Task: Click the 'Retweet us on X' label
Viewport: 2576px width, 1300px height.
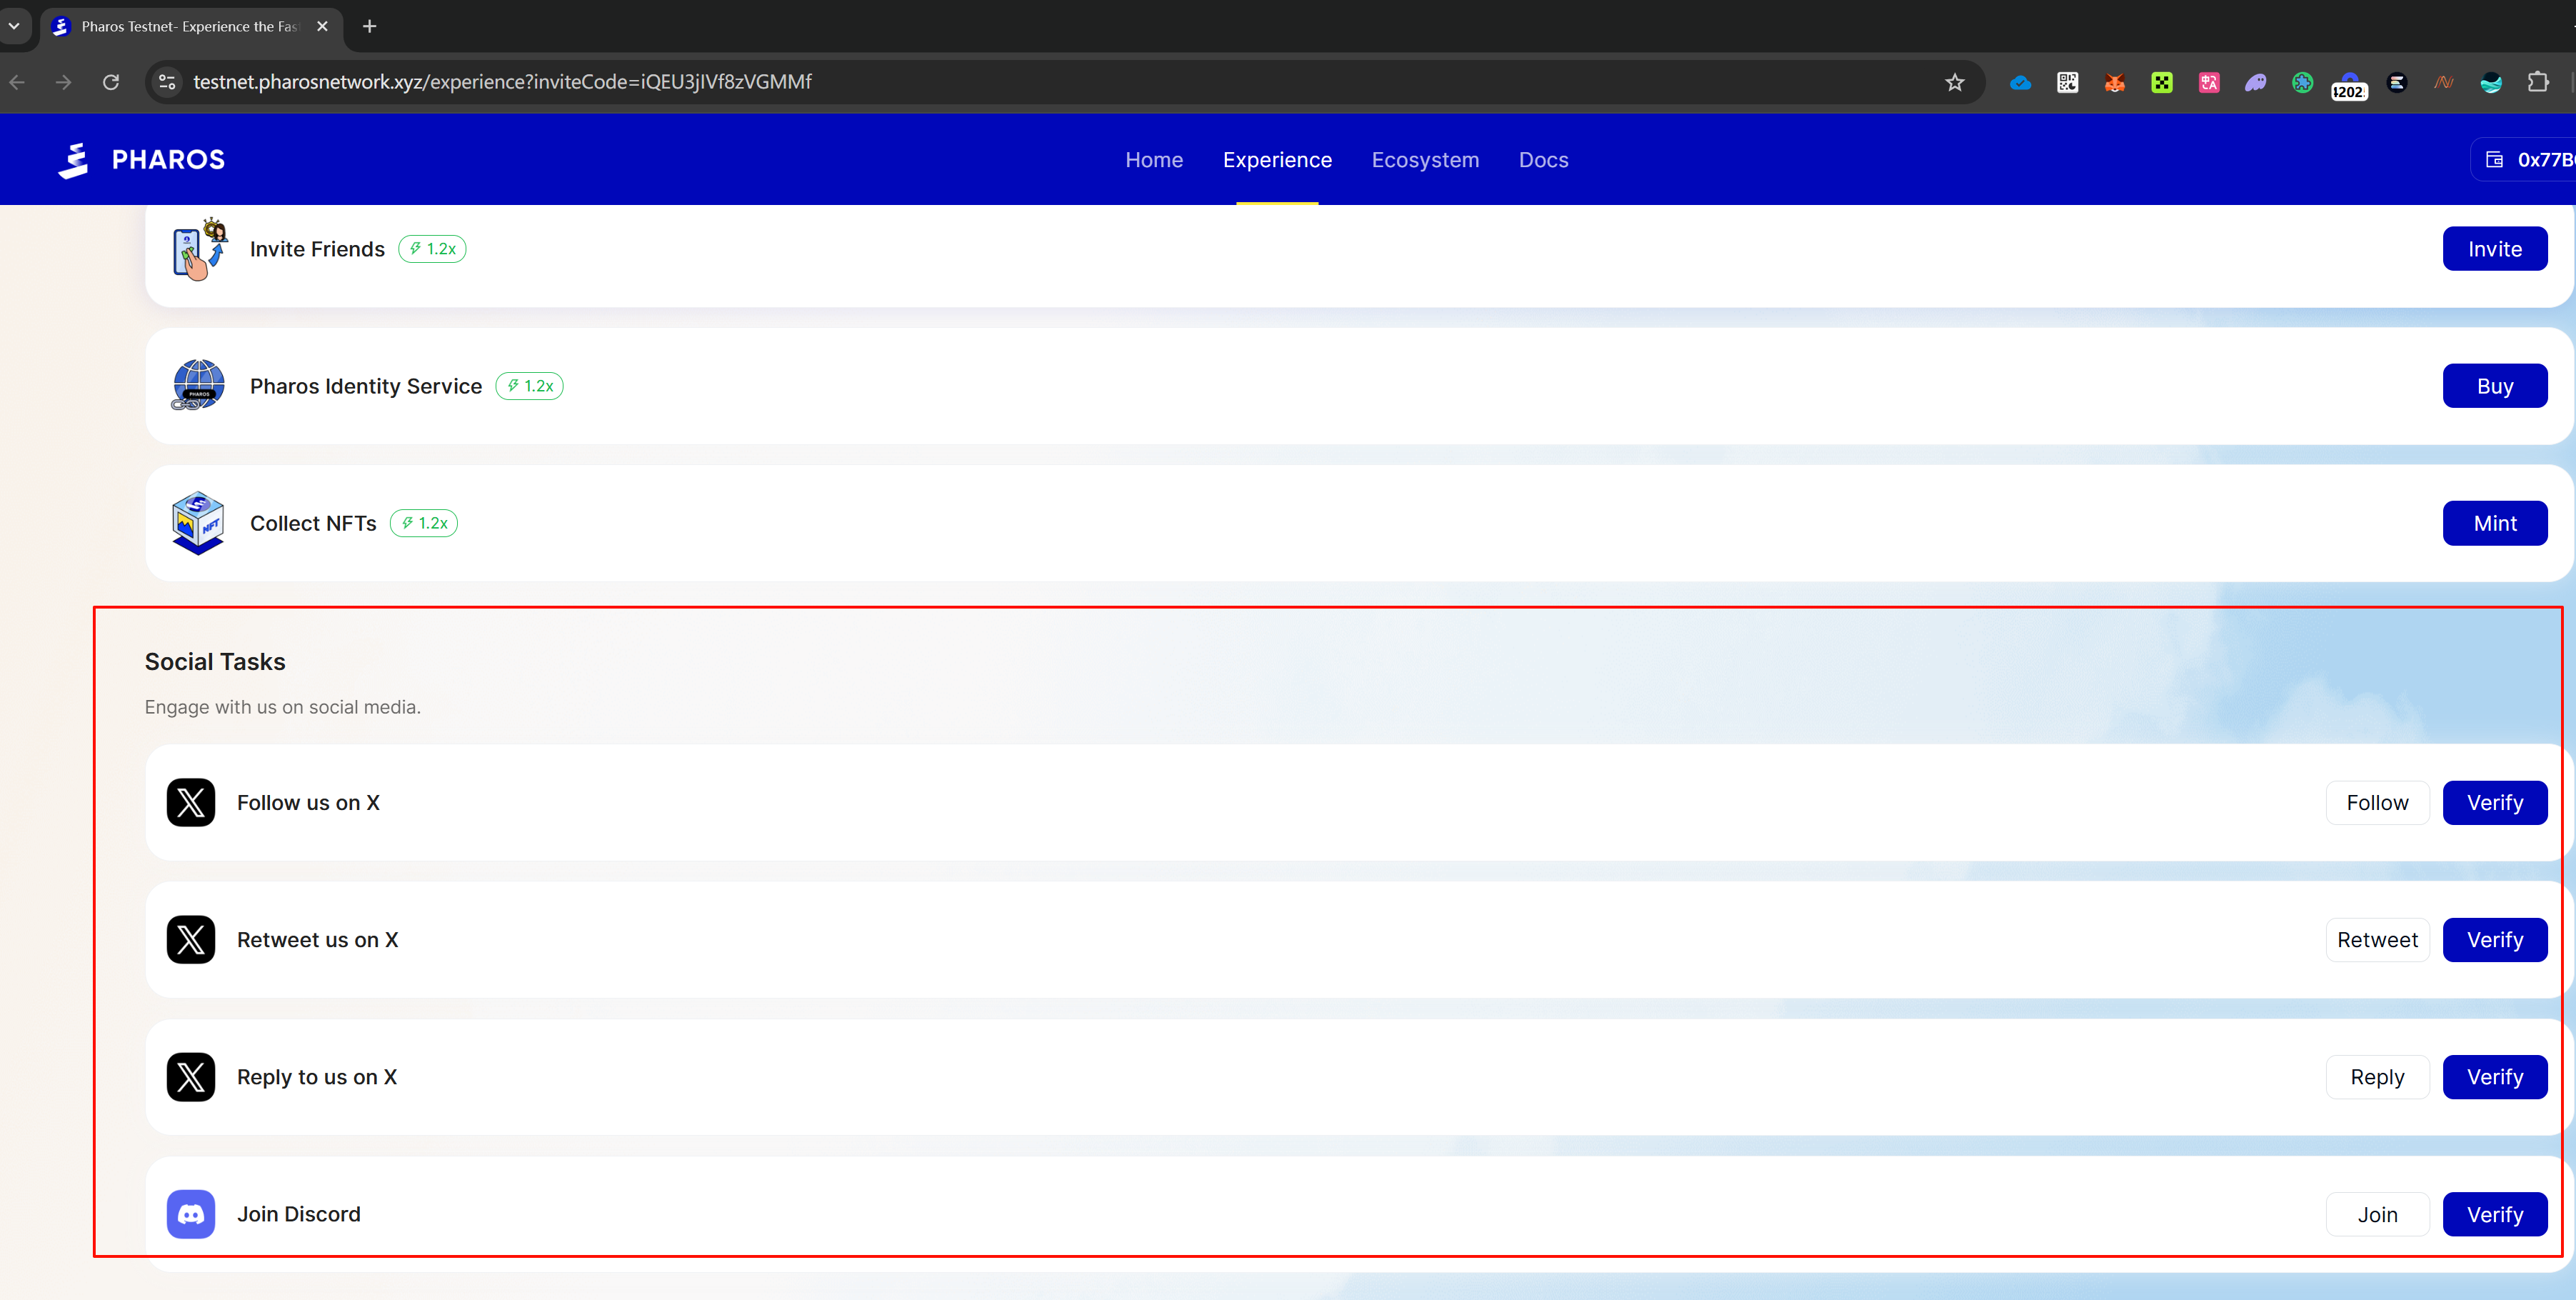Action: [317, 939]
